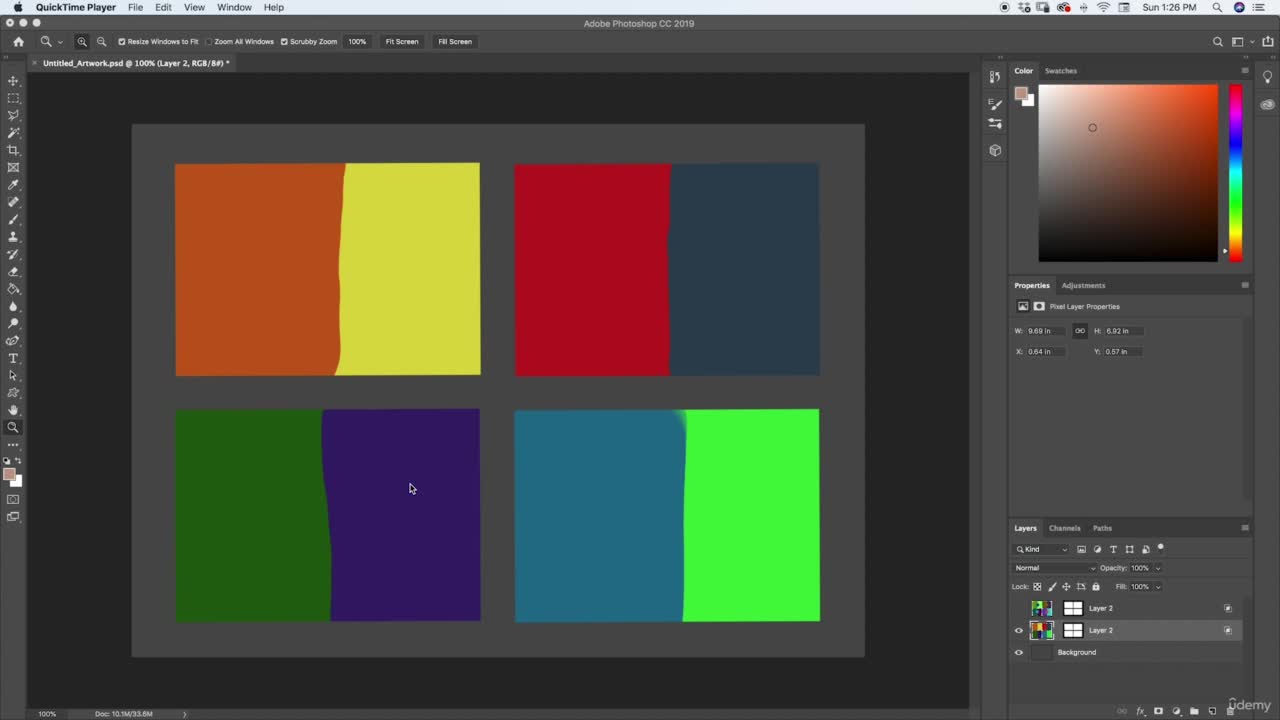This screenshot has height=720, width=1280.
Task: Click the 100% zoom button
Action: (357, 42)
